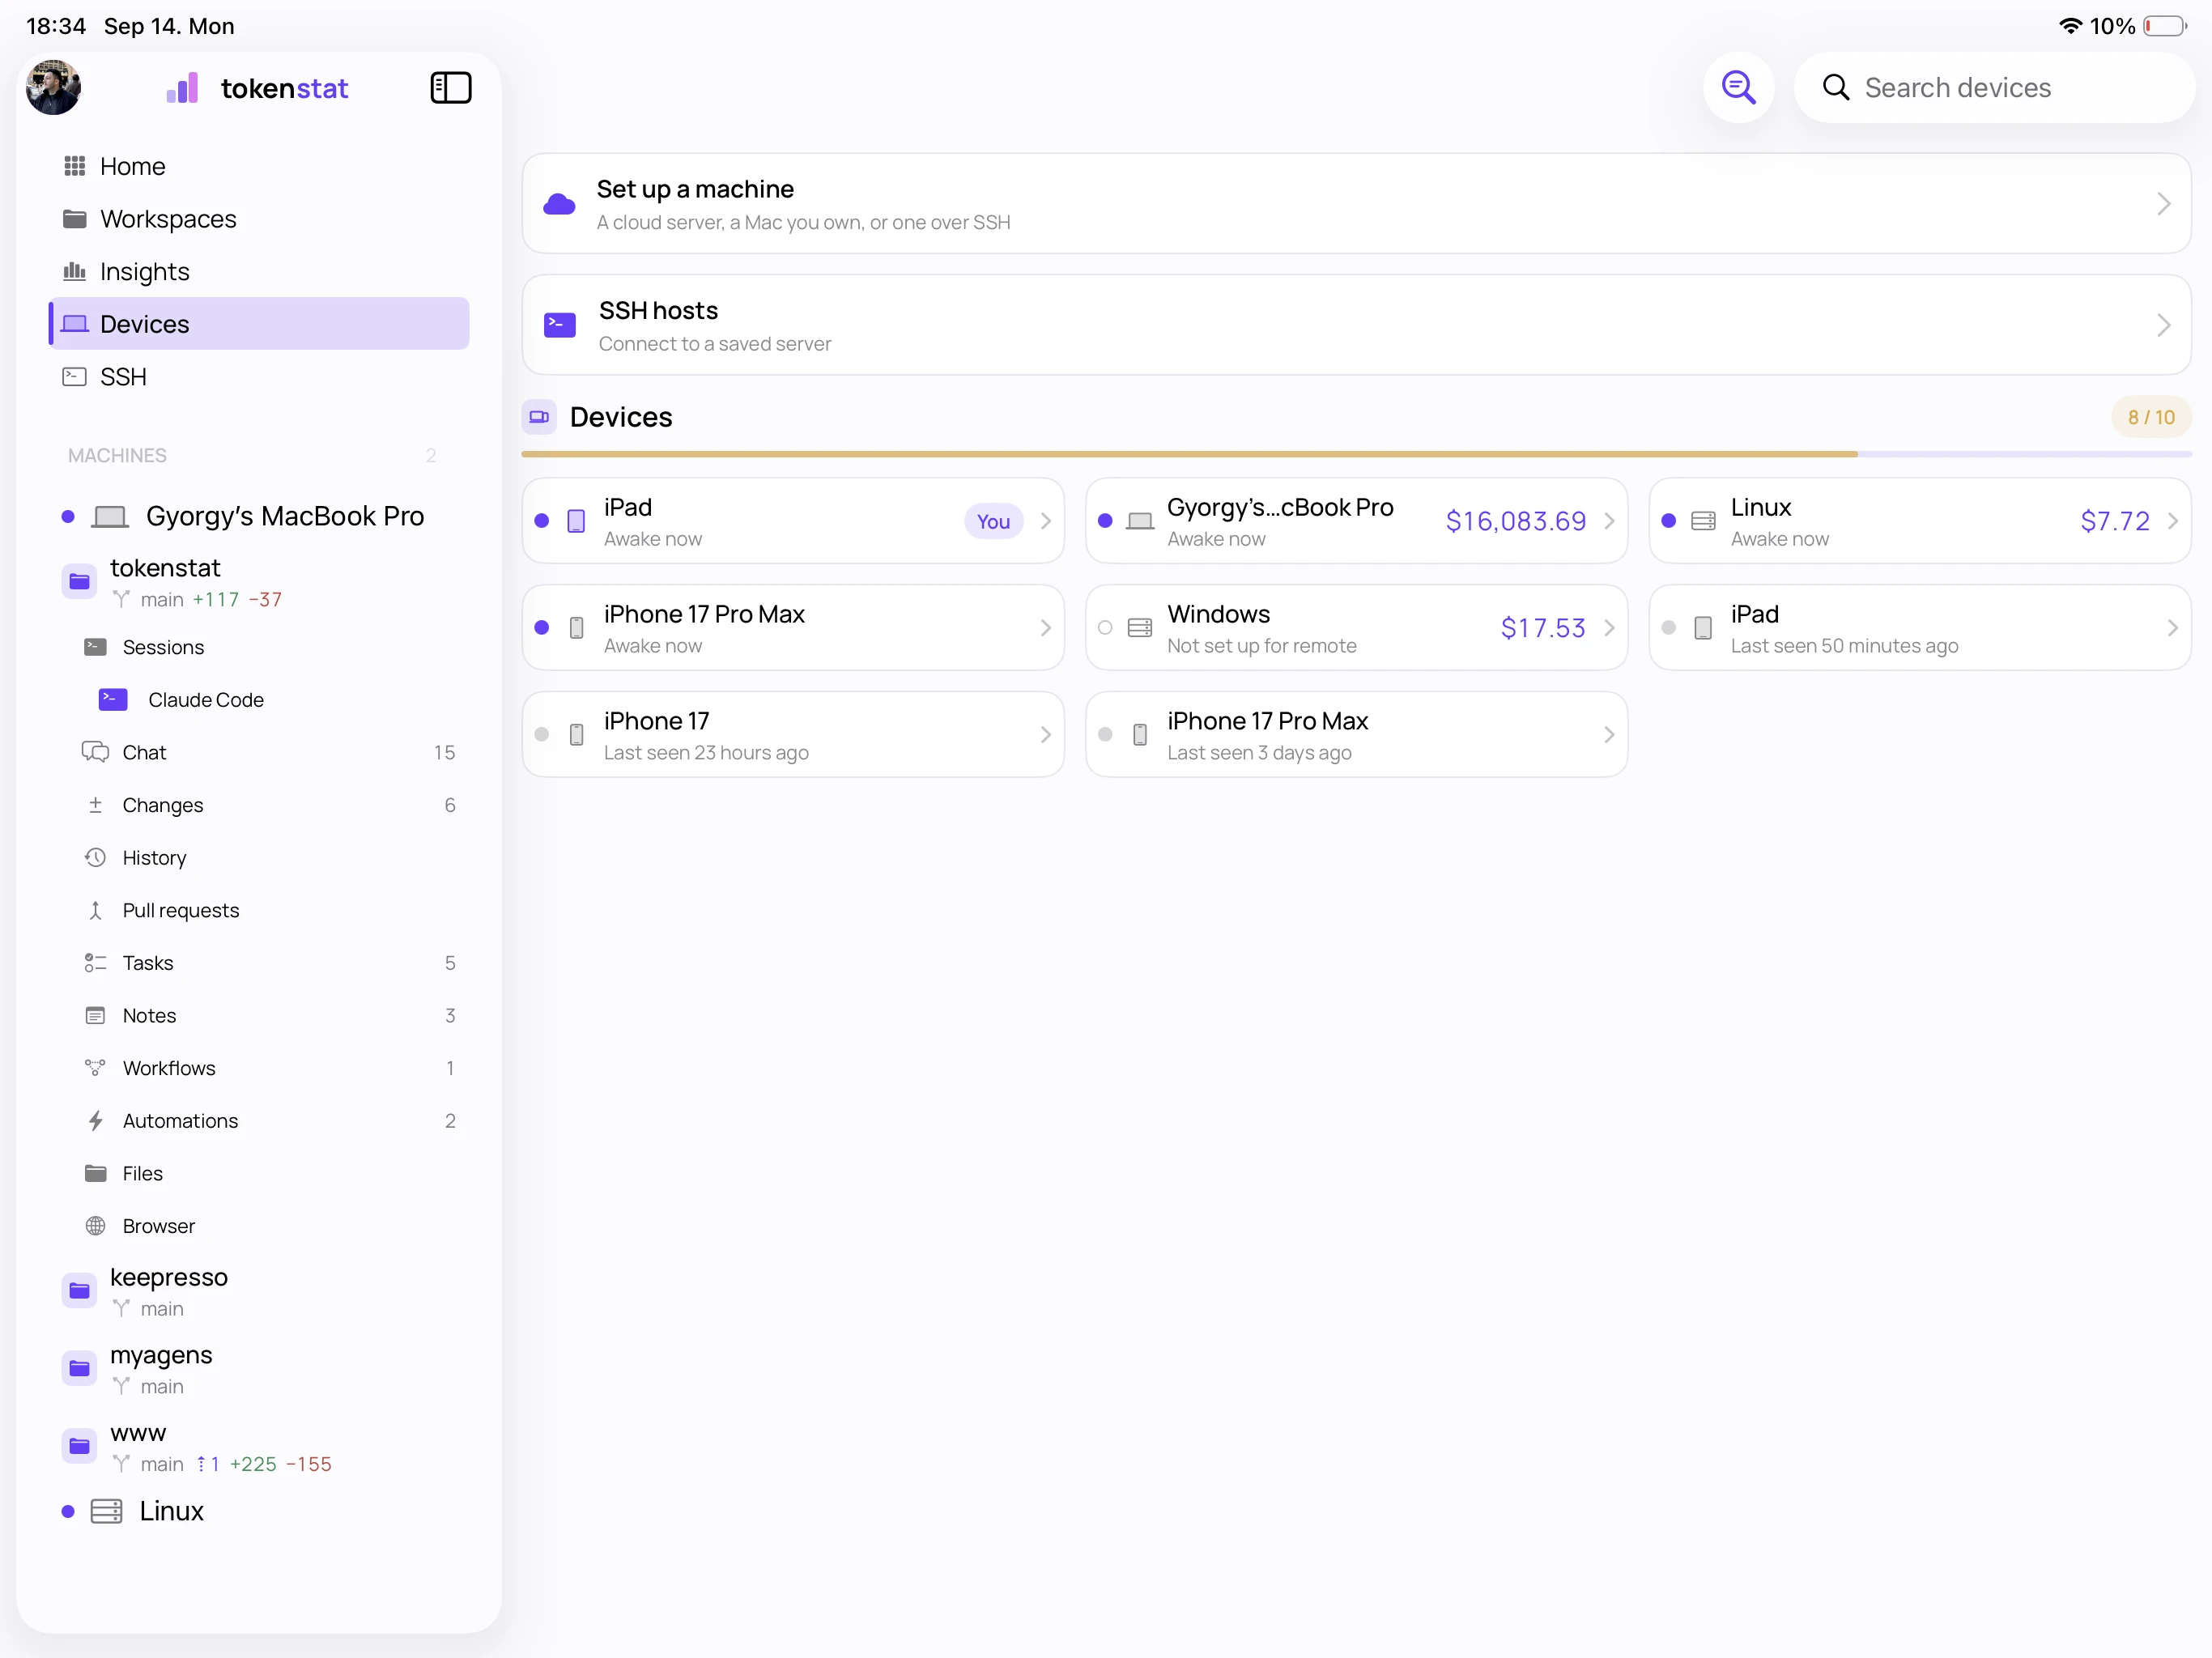Viewport: 2212px width, 1658px height.
Task: Click the Pull requests merge icon
Action: 95,911
